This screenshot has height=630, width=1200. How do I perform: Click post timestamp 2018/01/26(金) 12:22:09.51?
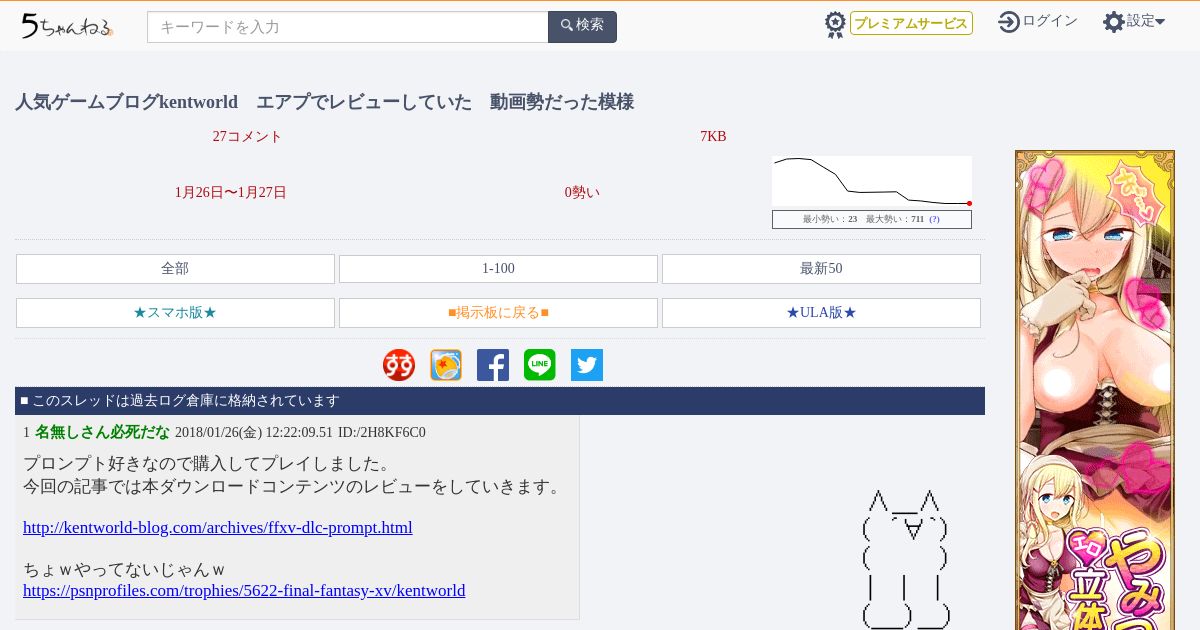(254, 433)
